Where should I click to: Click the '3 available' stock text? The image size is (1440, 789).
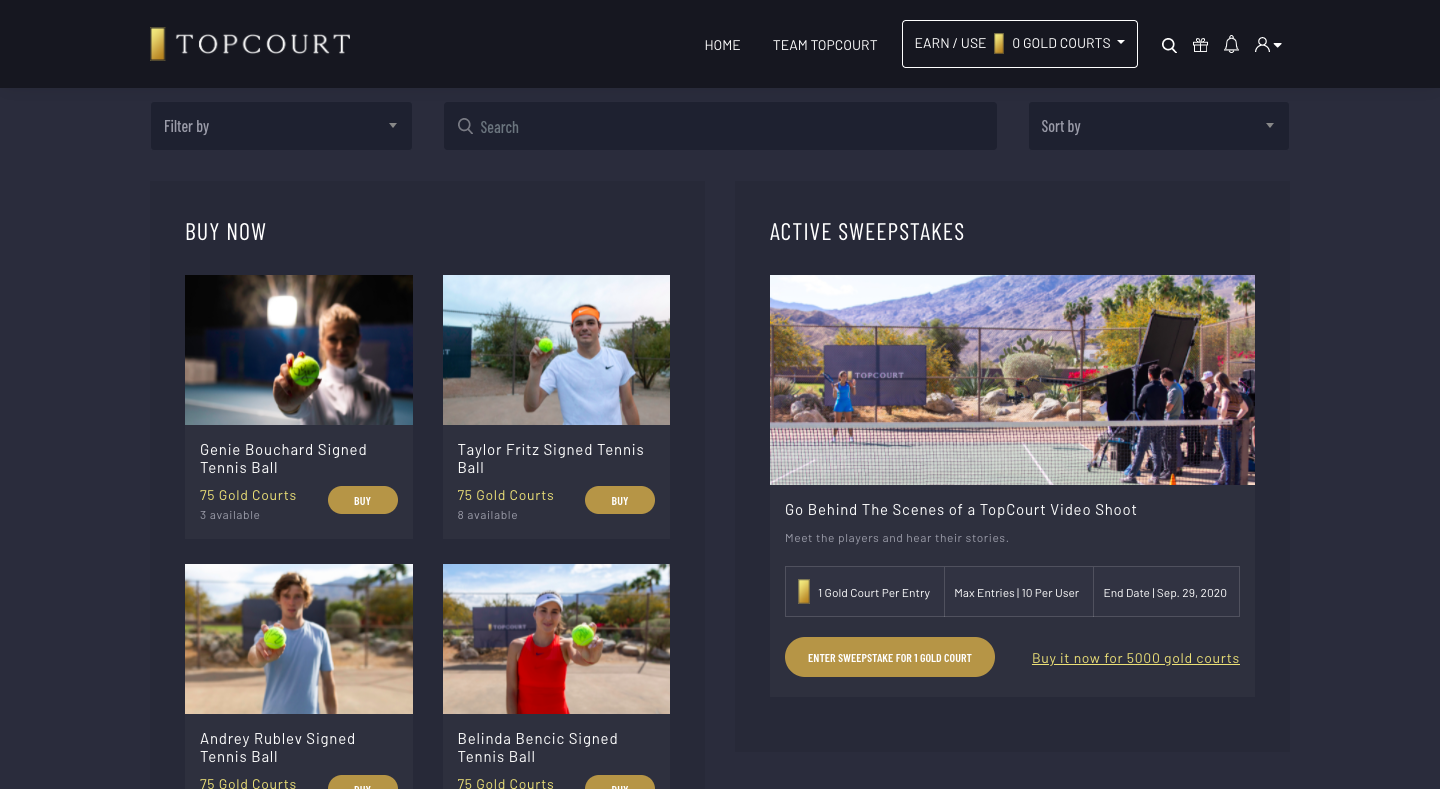[x=230, y=515]
